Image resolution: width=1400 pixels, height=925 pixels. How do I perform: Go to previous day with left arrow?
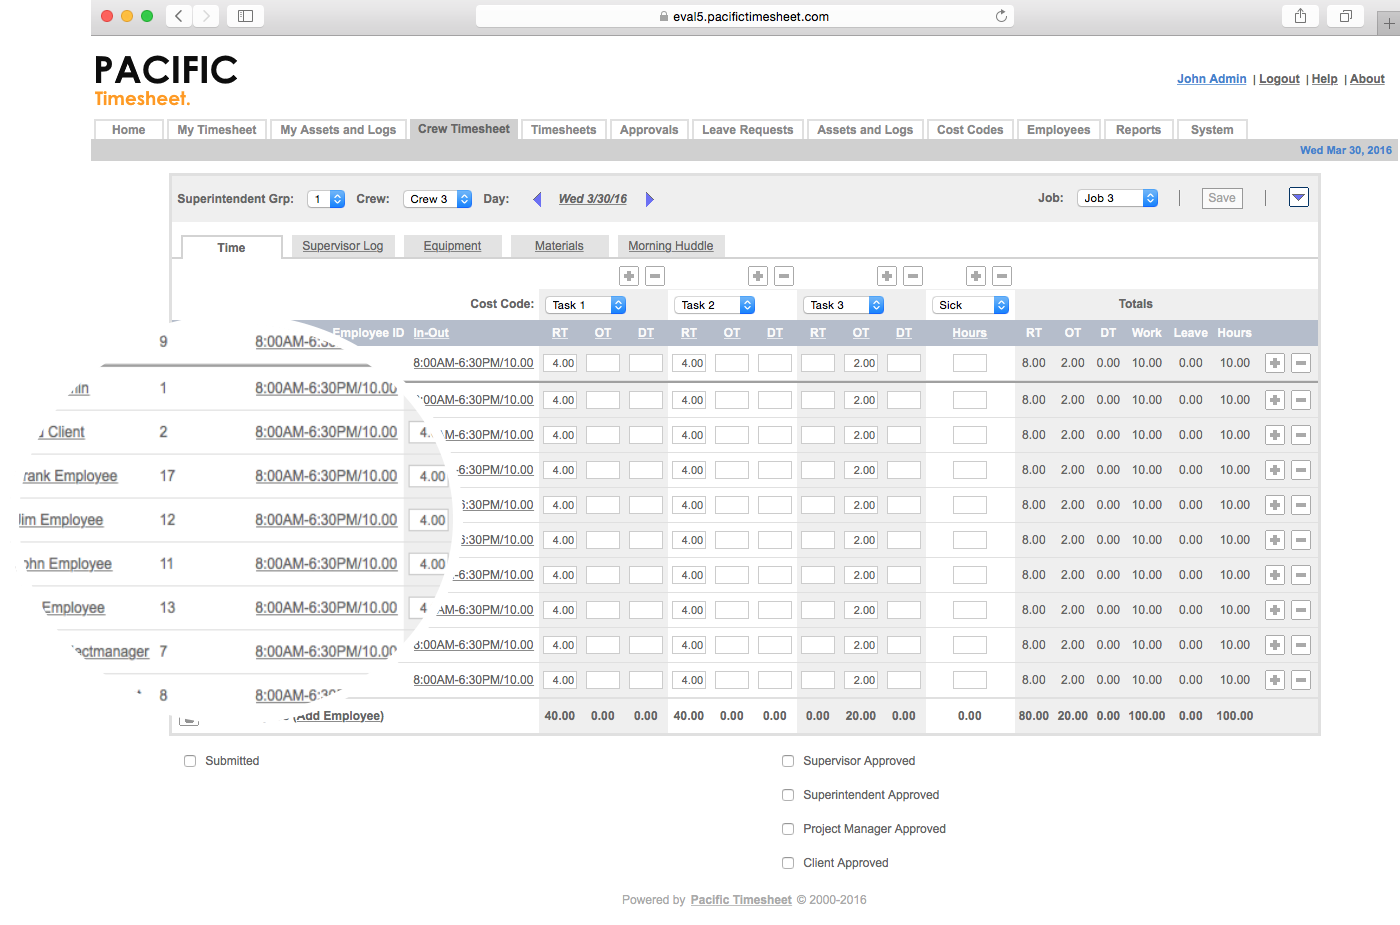coord(537,199)
